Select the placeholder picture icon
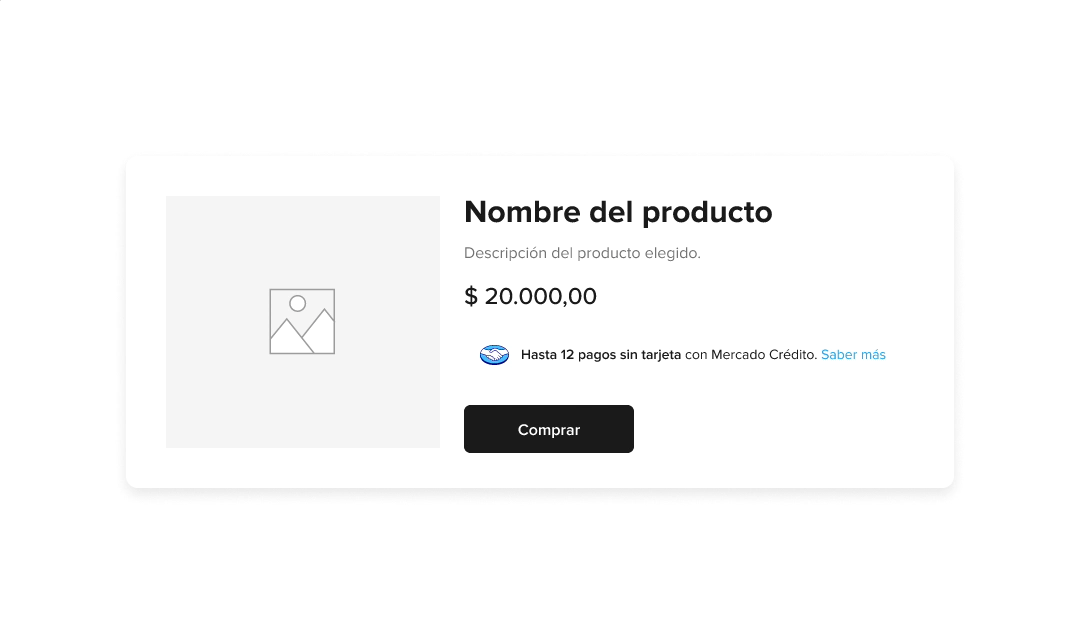 point(302,321)
